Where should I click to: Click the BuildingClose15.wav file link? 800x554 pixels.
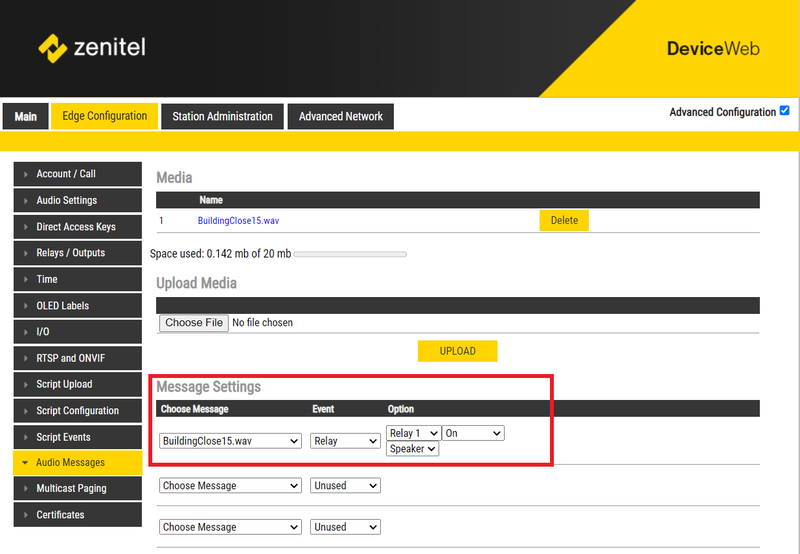(245, 220)
